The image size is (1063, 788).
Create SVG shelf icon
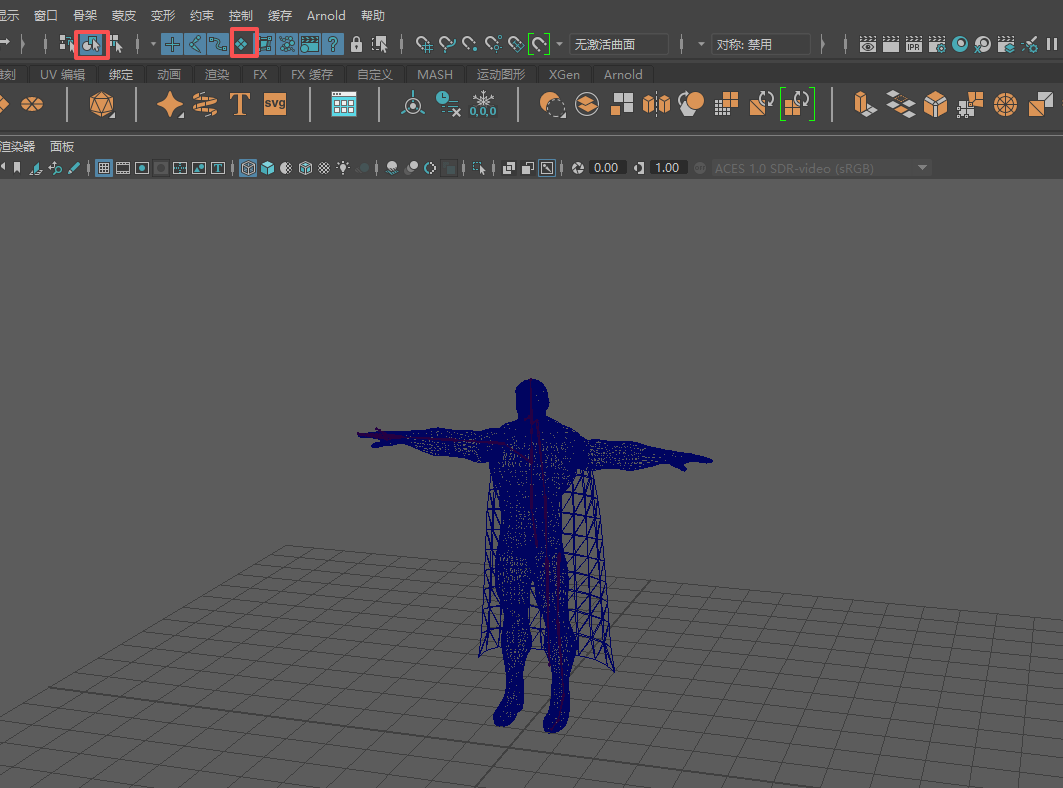(x=275, y=104)
